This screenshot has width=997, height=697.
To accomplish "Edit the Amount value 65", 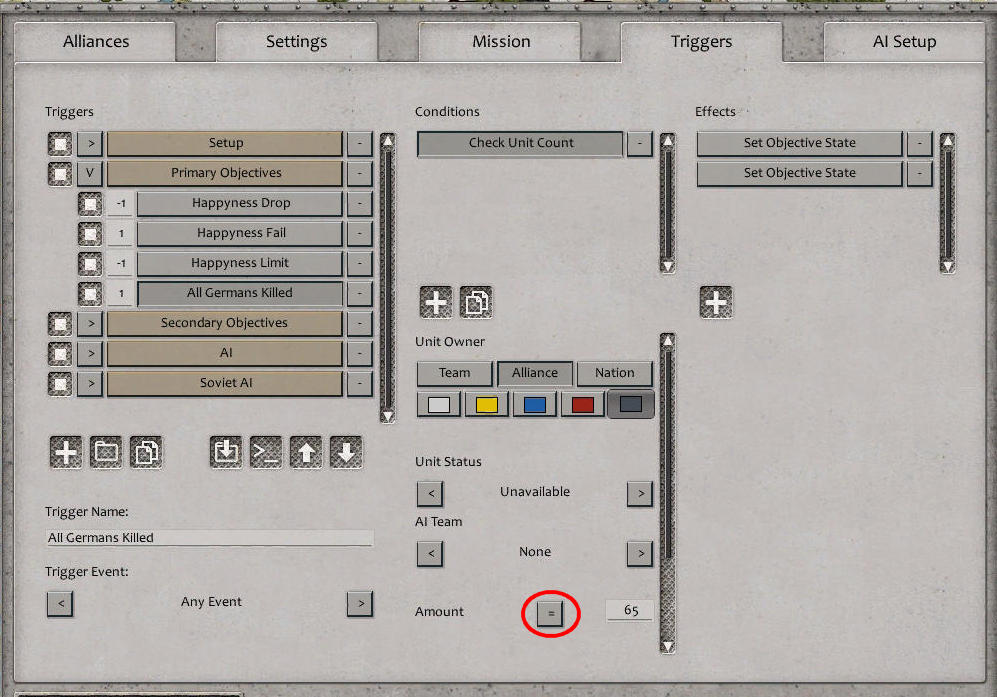I will pyautogui.click(x=630, y=611).
